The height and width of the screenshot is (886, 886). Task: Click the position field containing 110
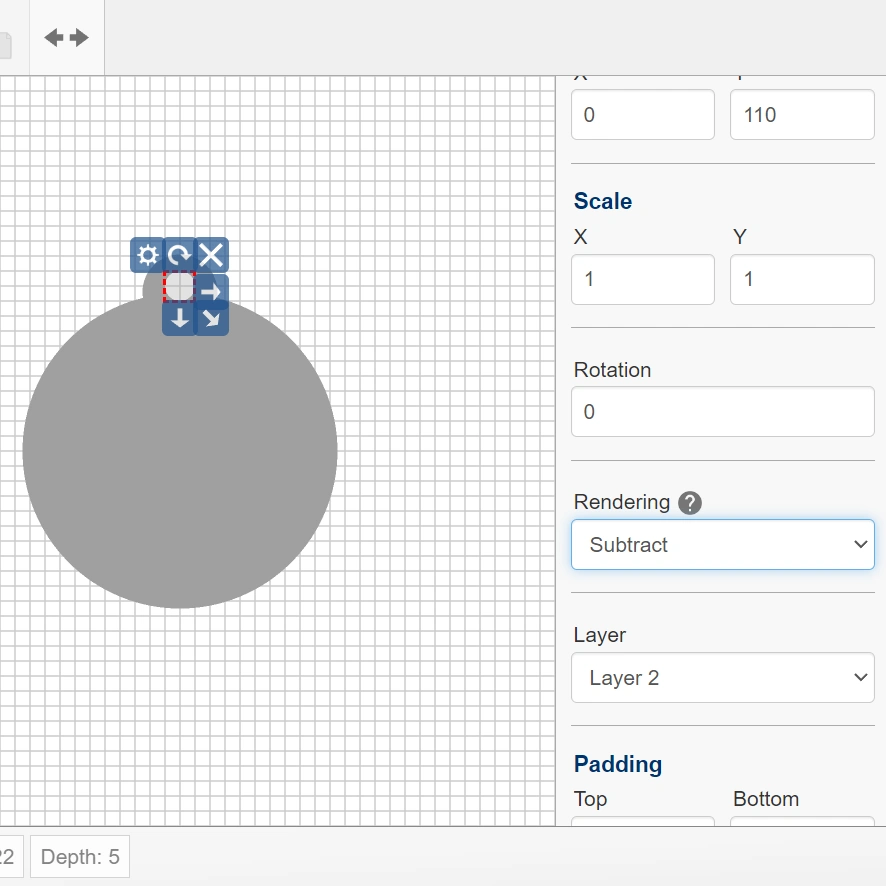pyautogui.click(x=802, y=114)
